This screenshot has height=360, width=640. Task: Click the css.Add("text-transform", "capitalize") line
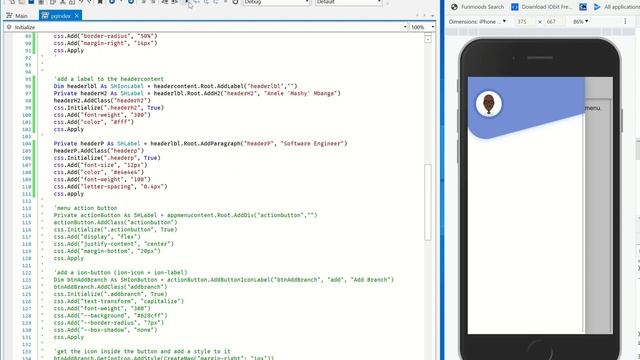tap(119, 301)
